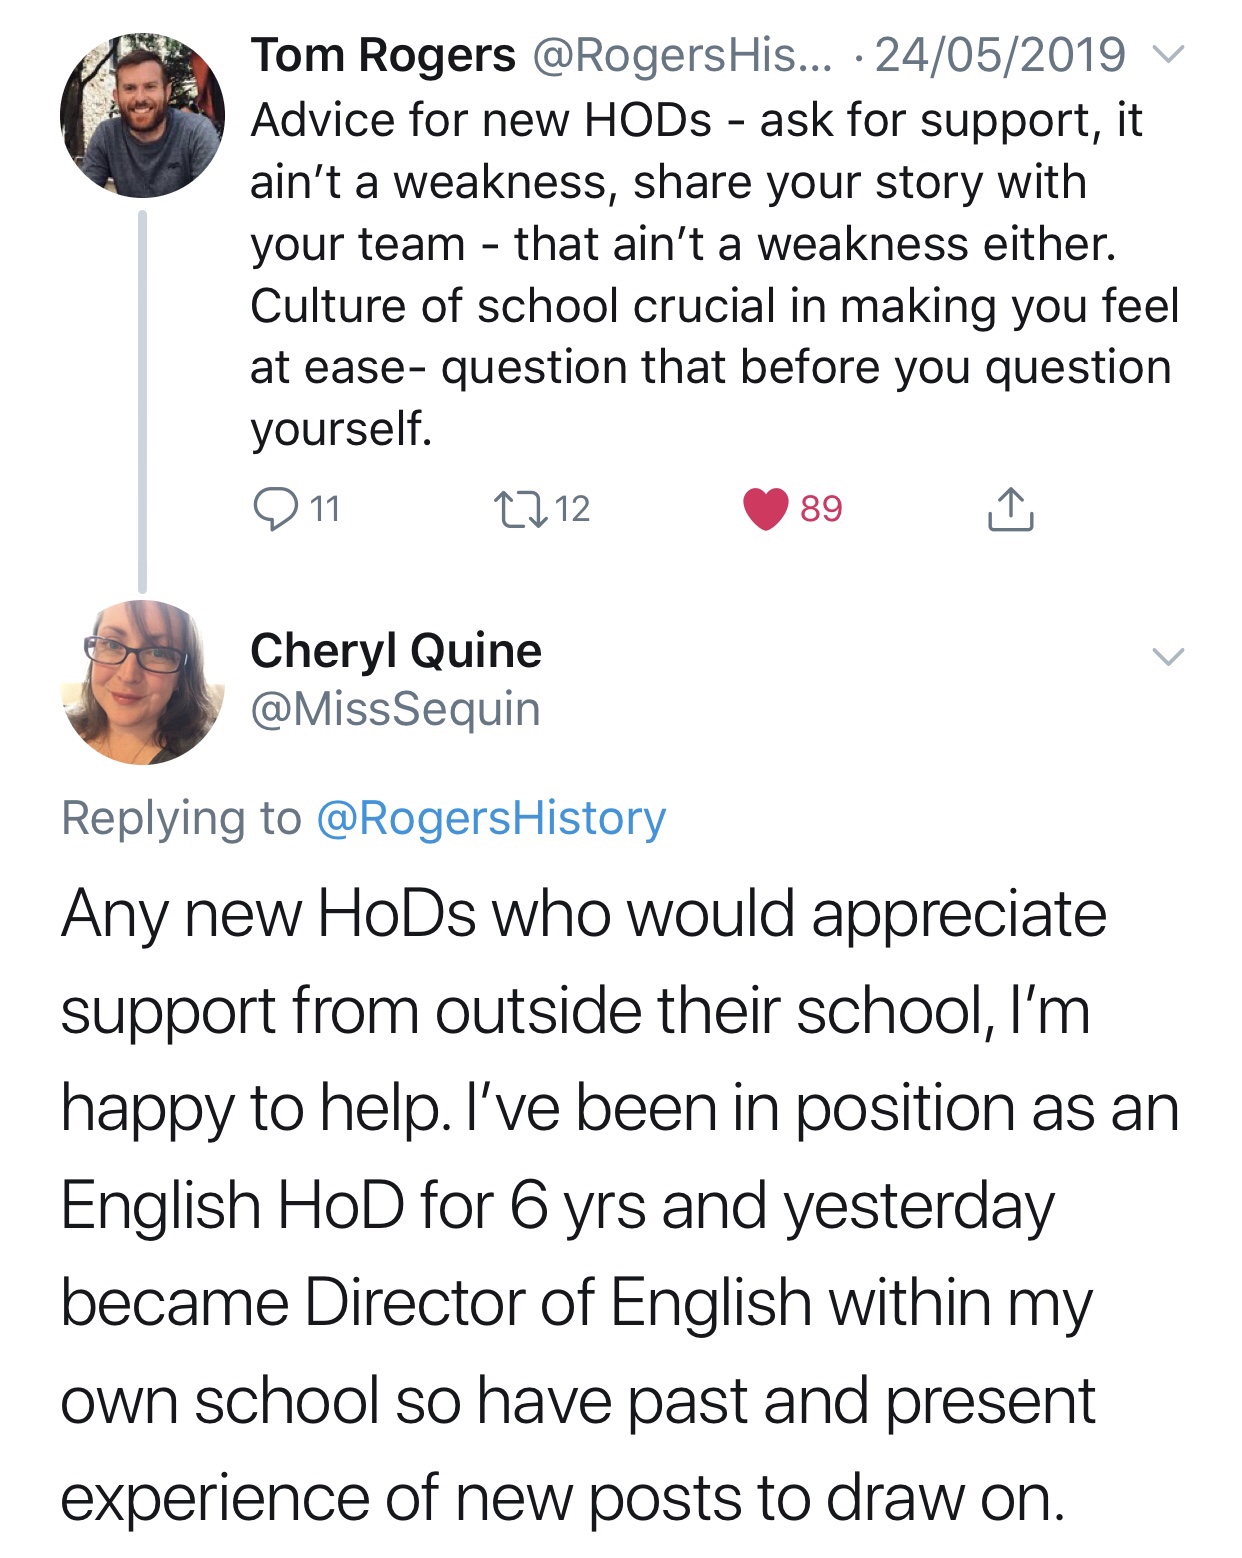Tap the vertical thread connector line
The height and width of the screenshot is (1558, 1242).
click(142, 400)
